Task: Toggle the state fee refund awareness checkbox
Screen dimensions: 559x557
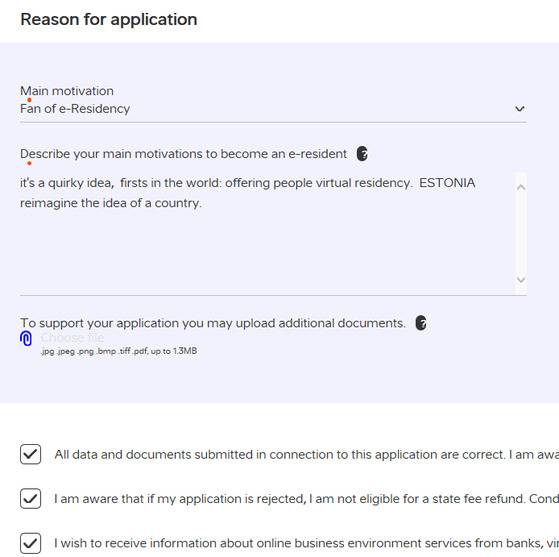Action: coord(31,499)
